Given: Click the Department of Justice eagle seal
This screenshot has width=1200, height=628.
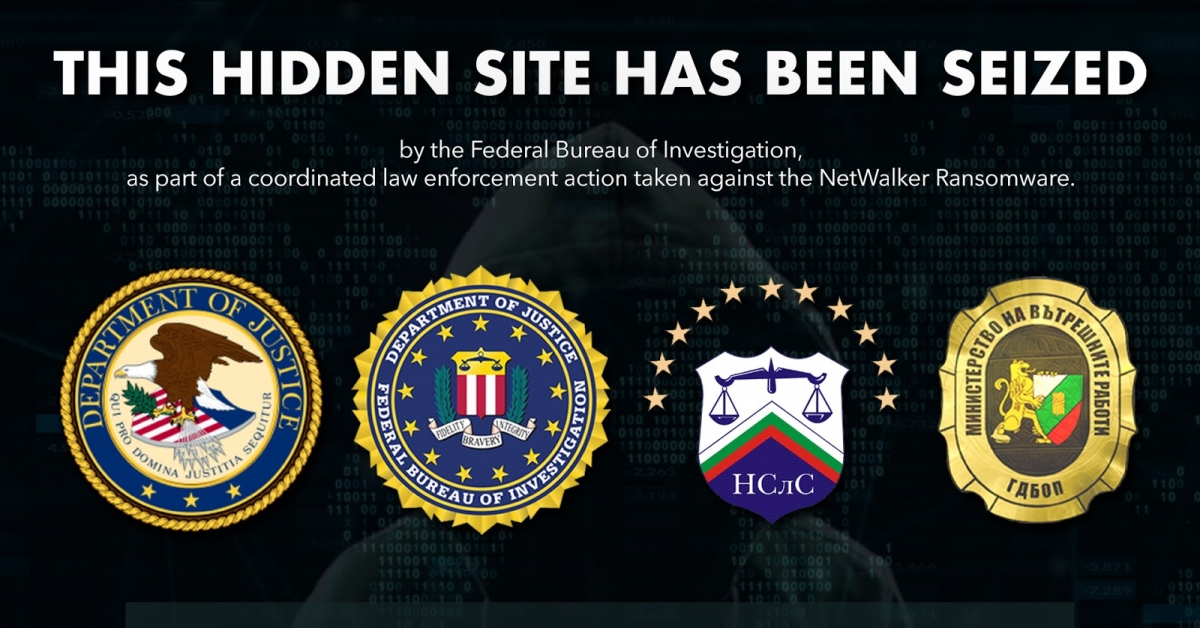Looking at the screenshot, I should click(x=191, y=400).
